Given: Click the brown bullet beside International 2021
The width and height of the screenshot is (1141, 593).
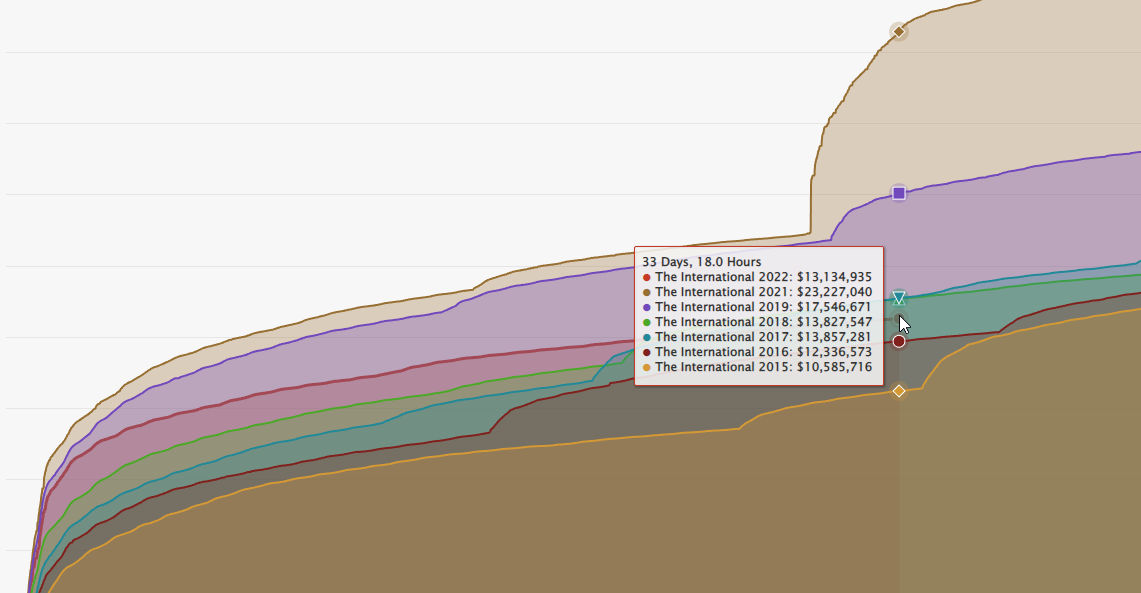Looking at the screenshot, I should tap(647, 292).
